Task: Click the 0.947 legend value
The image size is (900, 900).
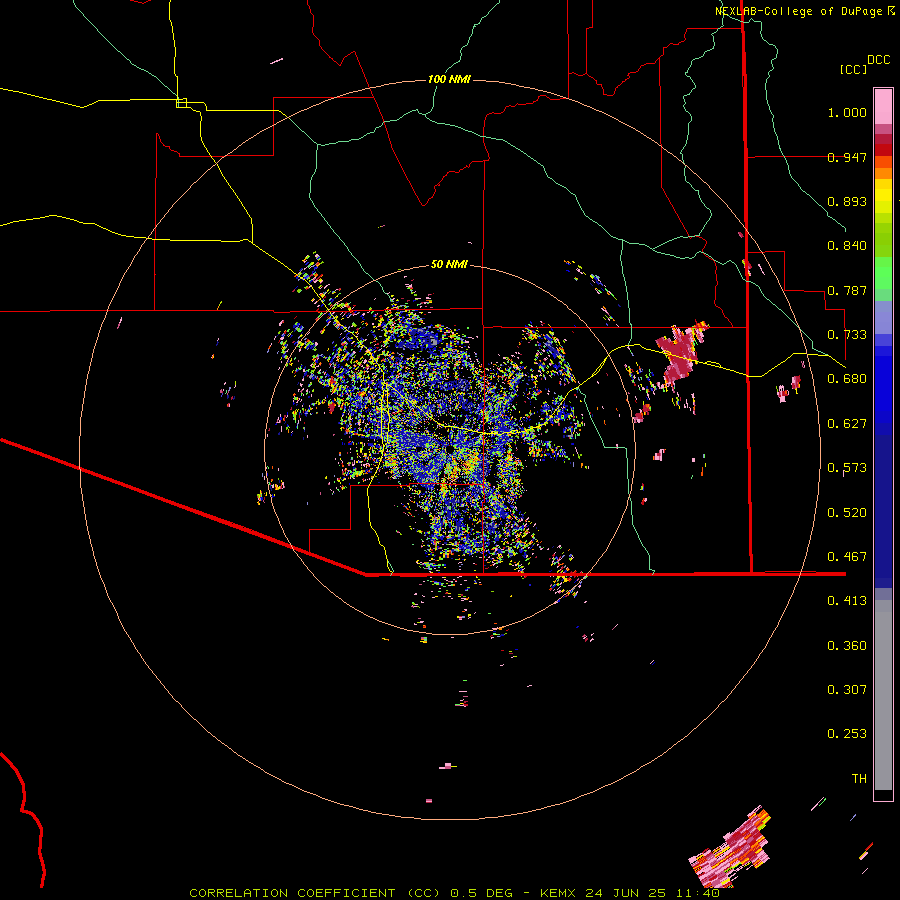Action: [847, 157]
